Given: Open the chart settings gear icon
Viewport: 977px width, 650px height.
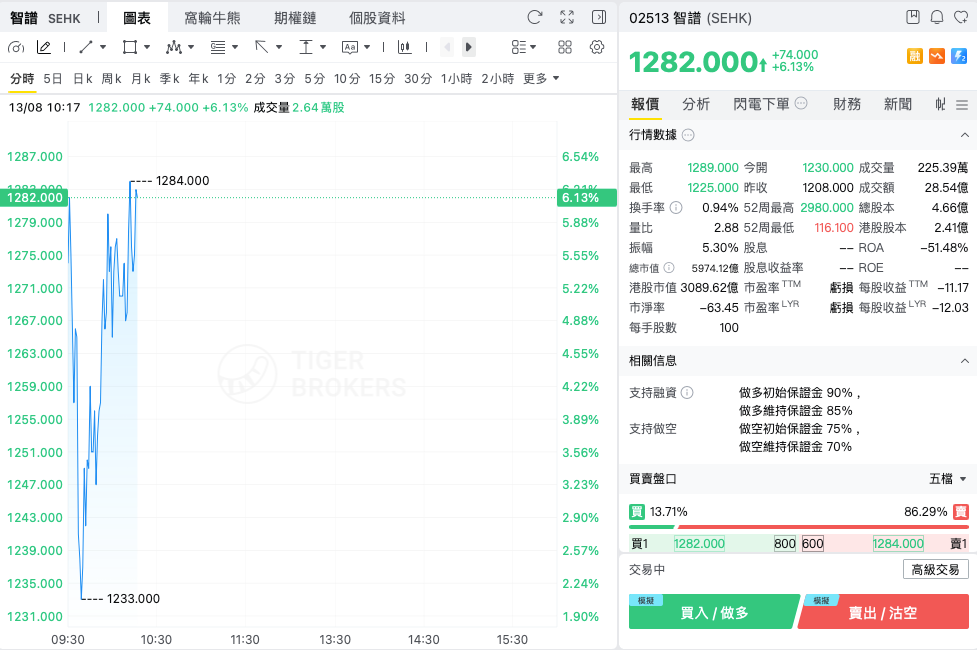Looking at the screenshot, I should [x=597, y=47].
